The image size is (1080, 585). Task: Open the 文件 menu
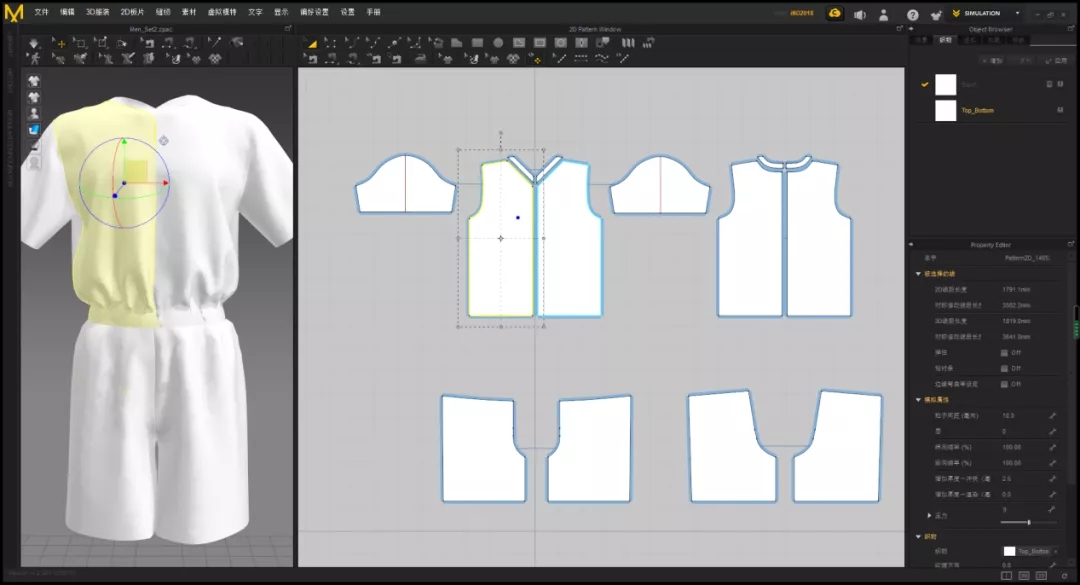pyautogui.click(x=41, y=13)
